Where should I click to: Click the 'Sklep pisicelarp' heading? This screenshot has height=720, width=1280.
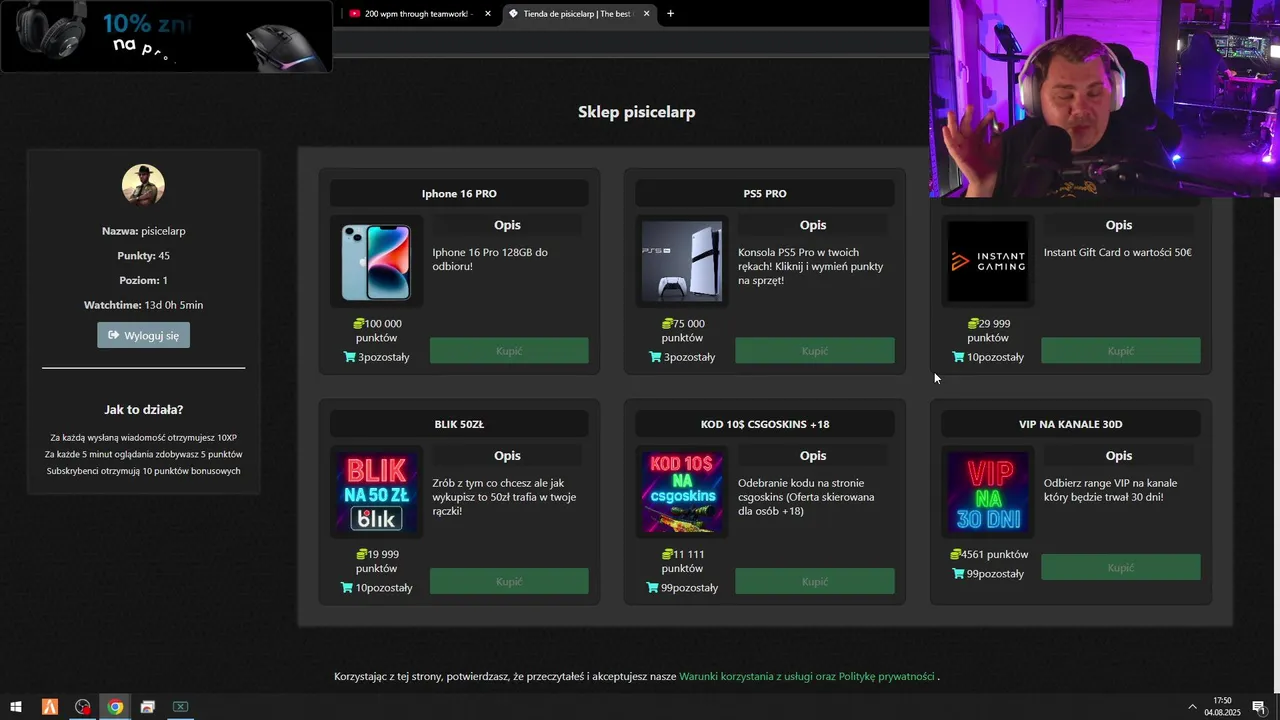636,112
